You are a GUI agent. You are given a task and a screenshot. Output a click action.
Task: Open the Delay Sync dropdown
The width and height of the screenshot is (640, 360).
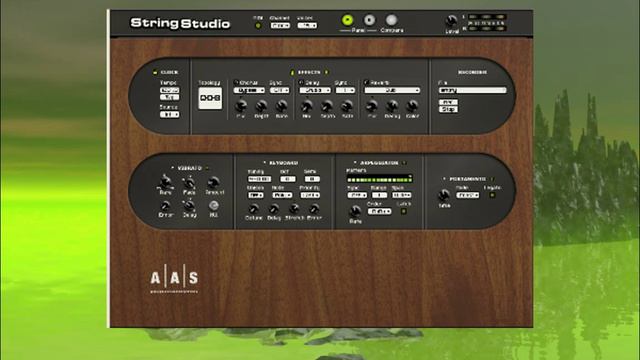pos(345,90)
